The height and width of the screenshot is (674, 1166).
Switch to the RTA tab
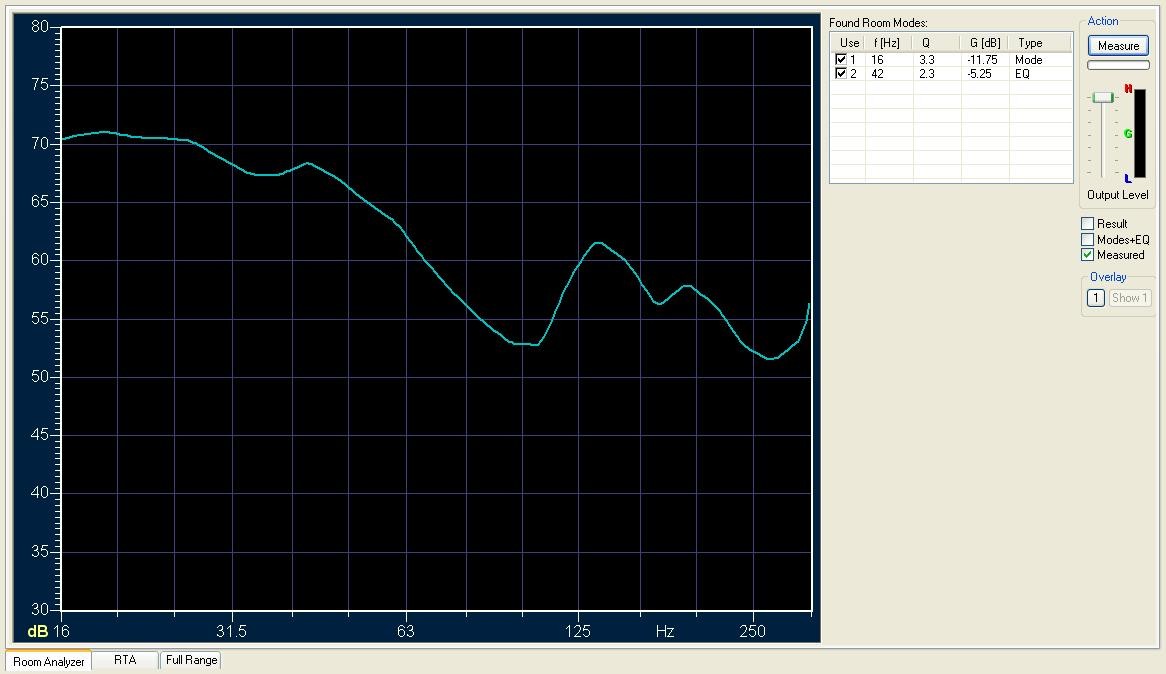(125, 660)
